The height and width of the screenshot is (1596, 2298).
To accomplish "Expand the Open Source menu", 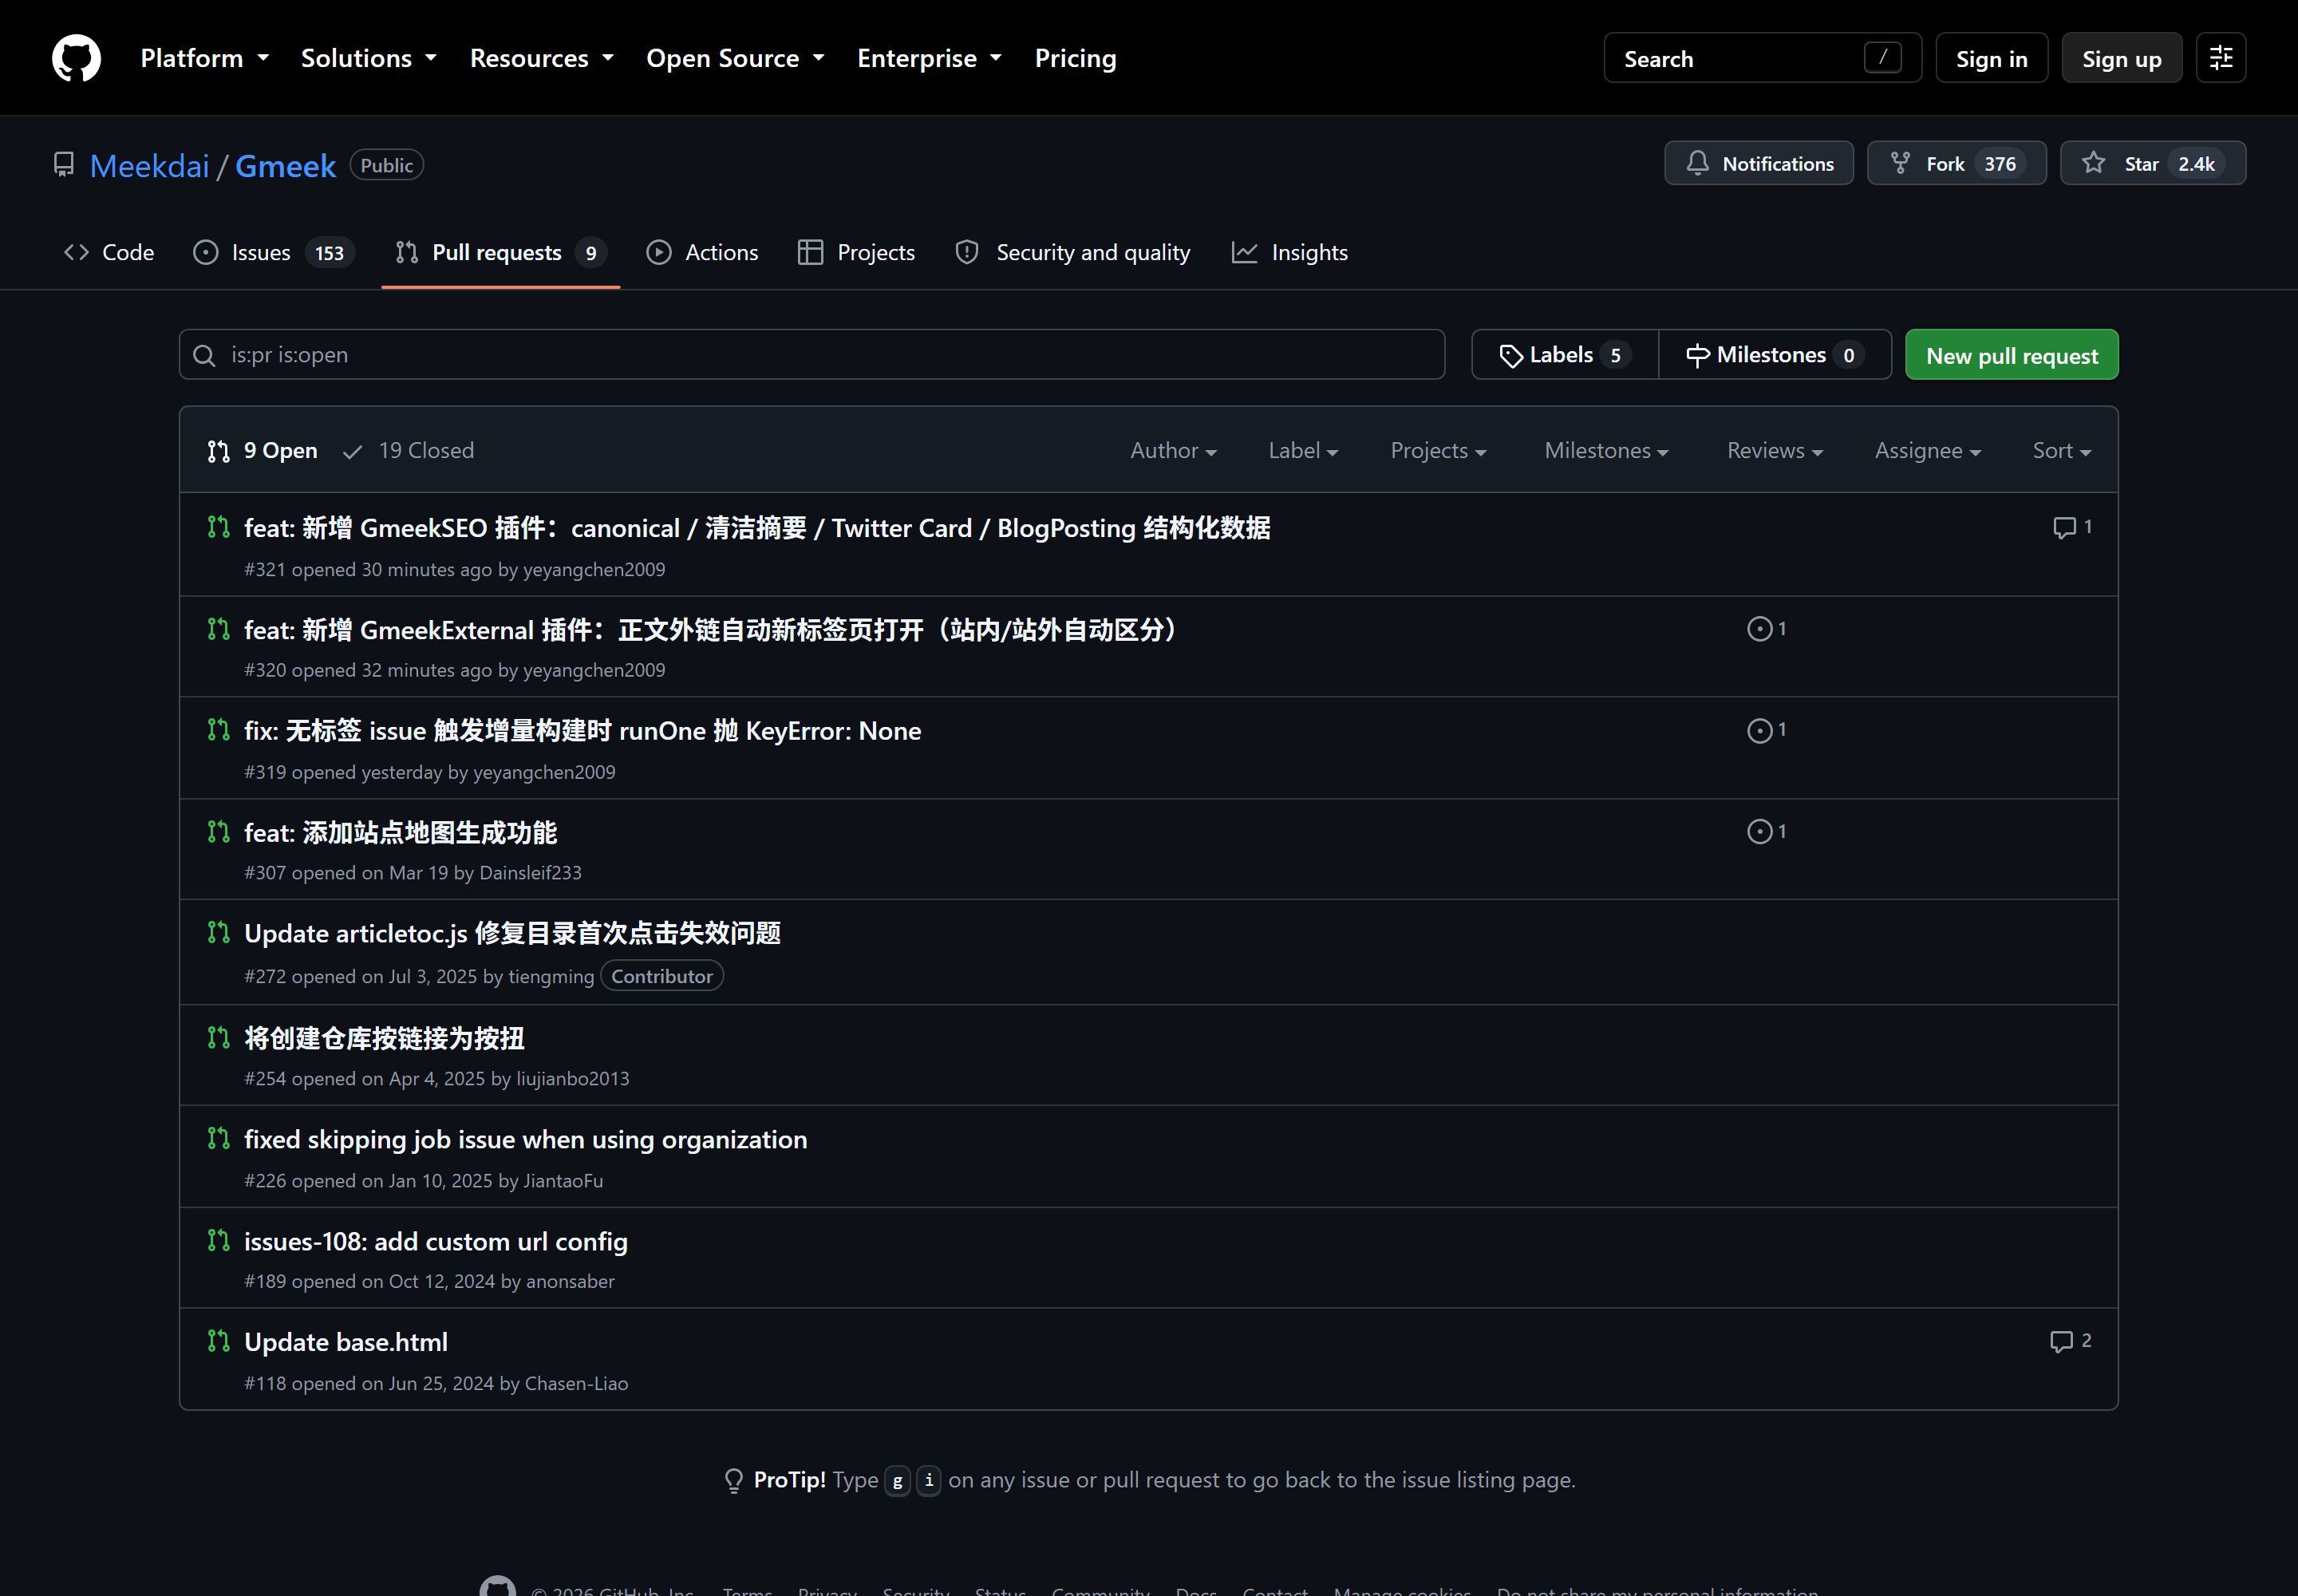I will click(735, 58).
